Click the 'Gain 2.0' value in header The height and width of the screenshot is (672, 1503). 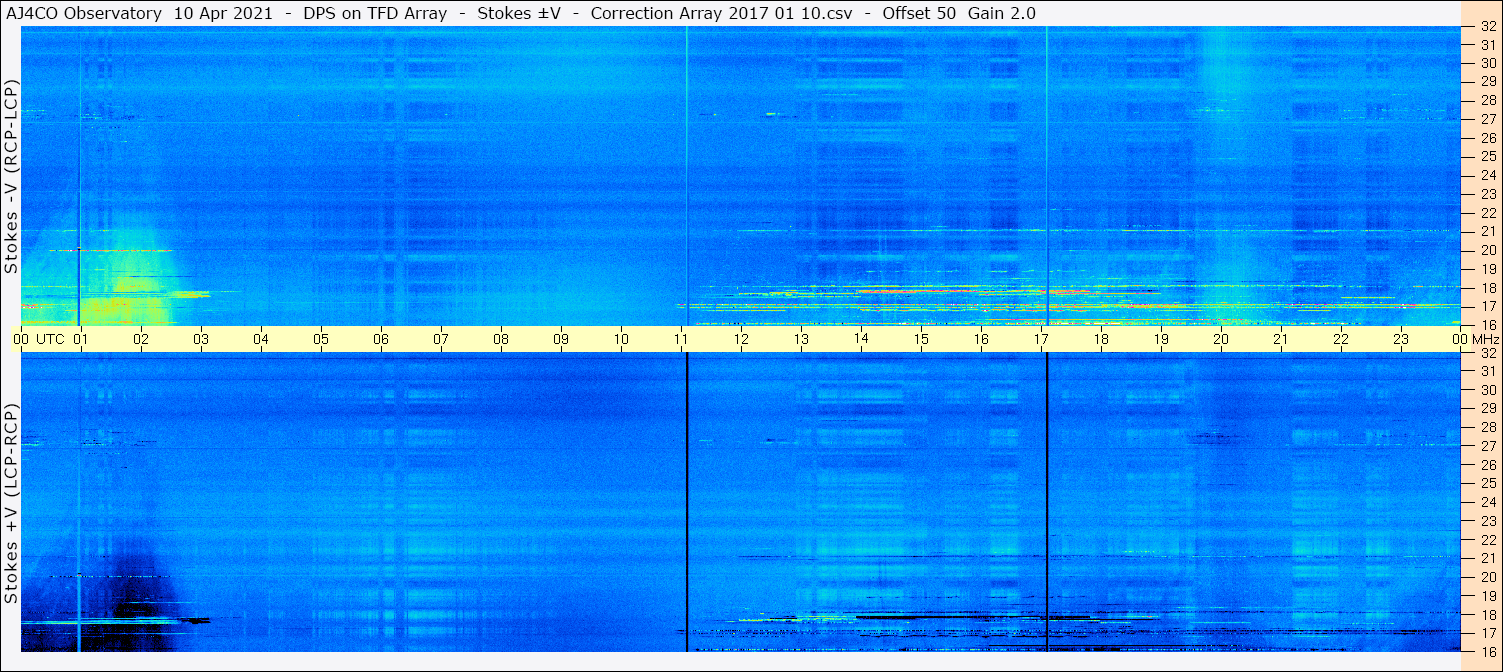coord(1002,13)
